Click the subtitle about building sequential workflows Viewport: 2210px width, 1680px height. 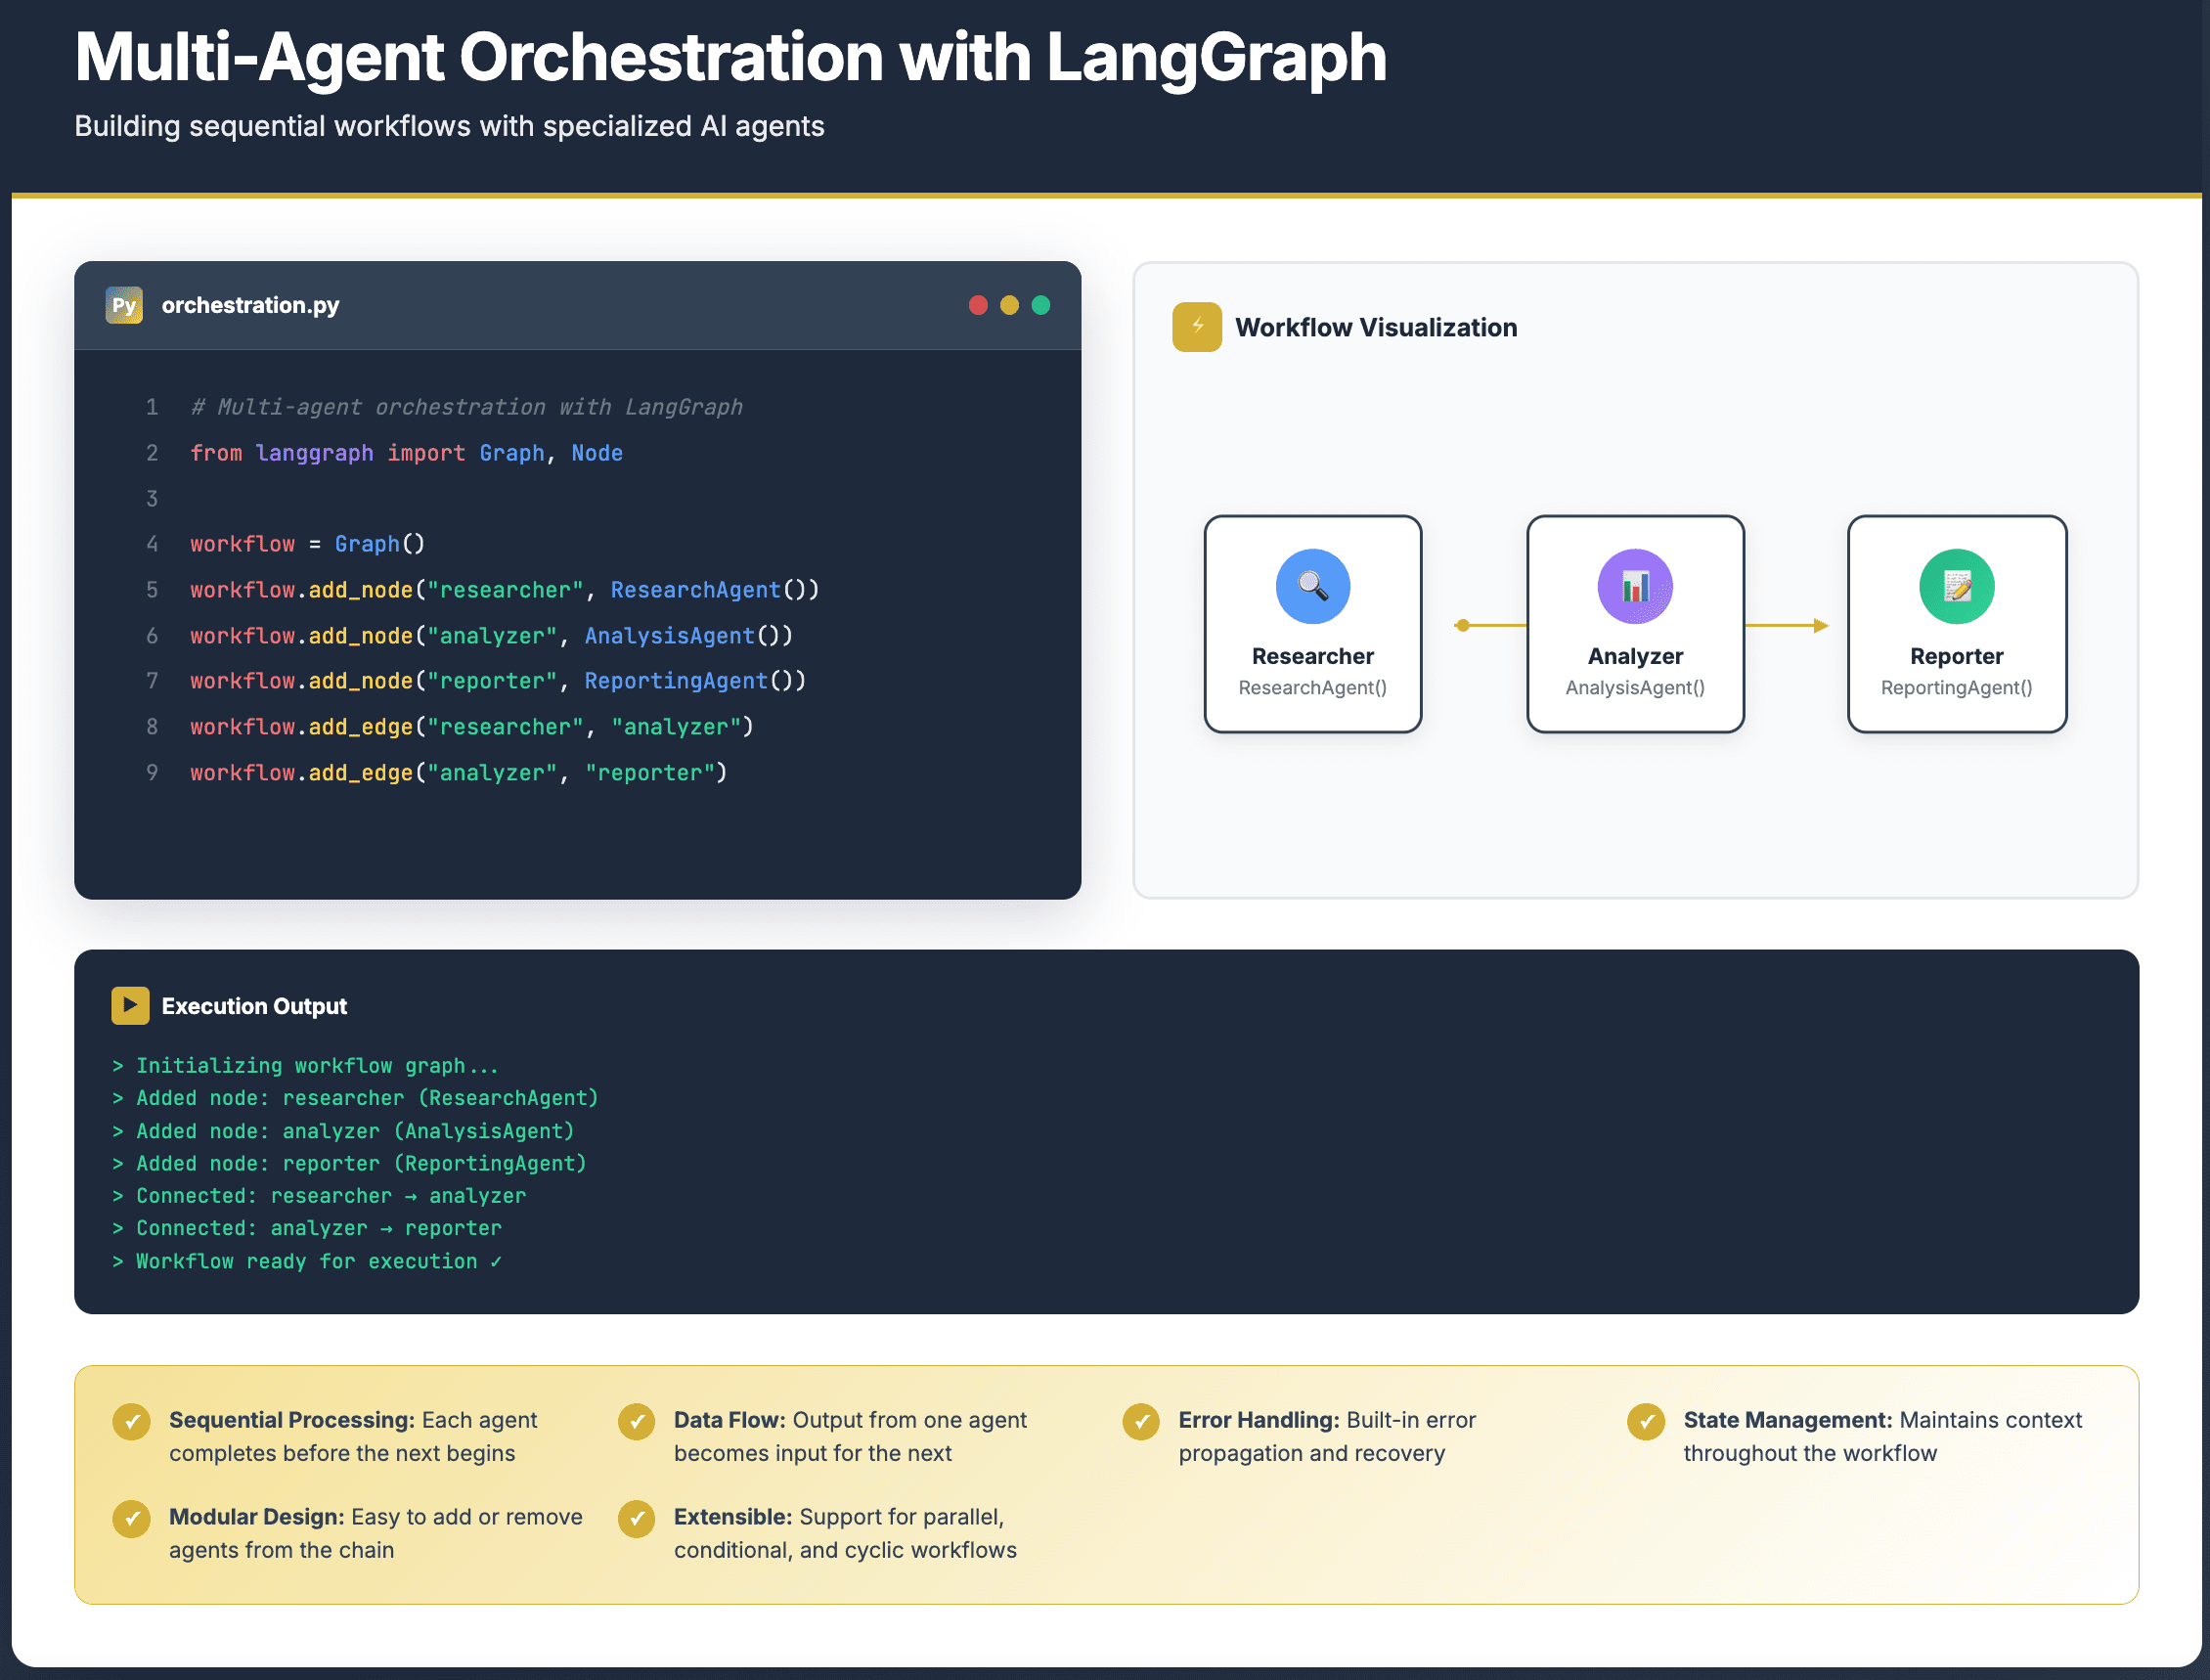(449, 126)
